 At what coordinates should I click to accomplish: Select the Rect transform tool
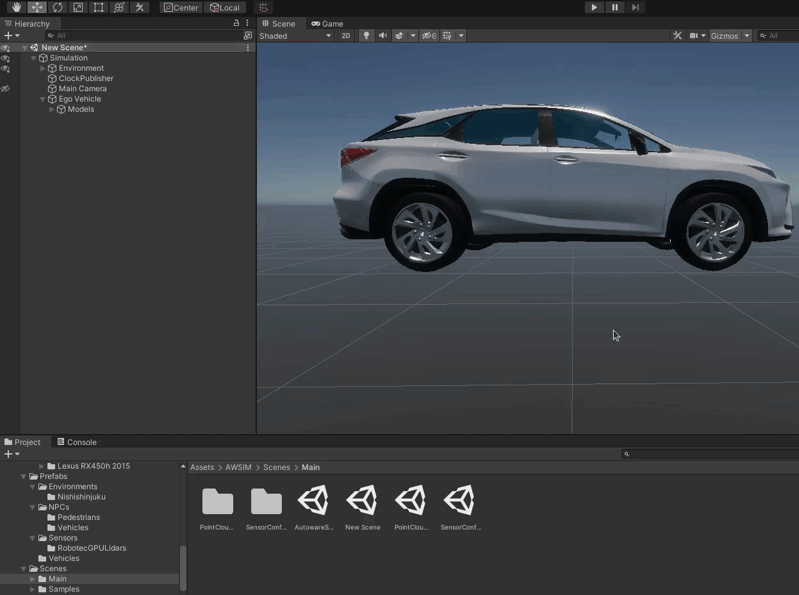[x=99, y=7]
